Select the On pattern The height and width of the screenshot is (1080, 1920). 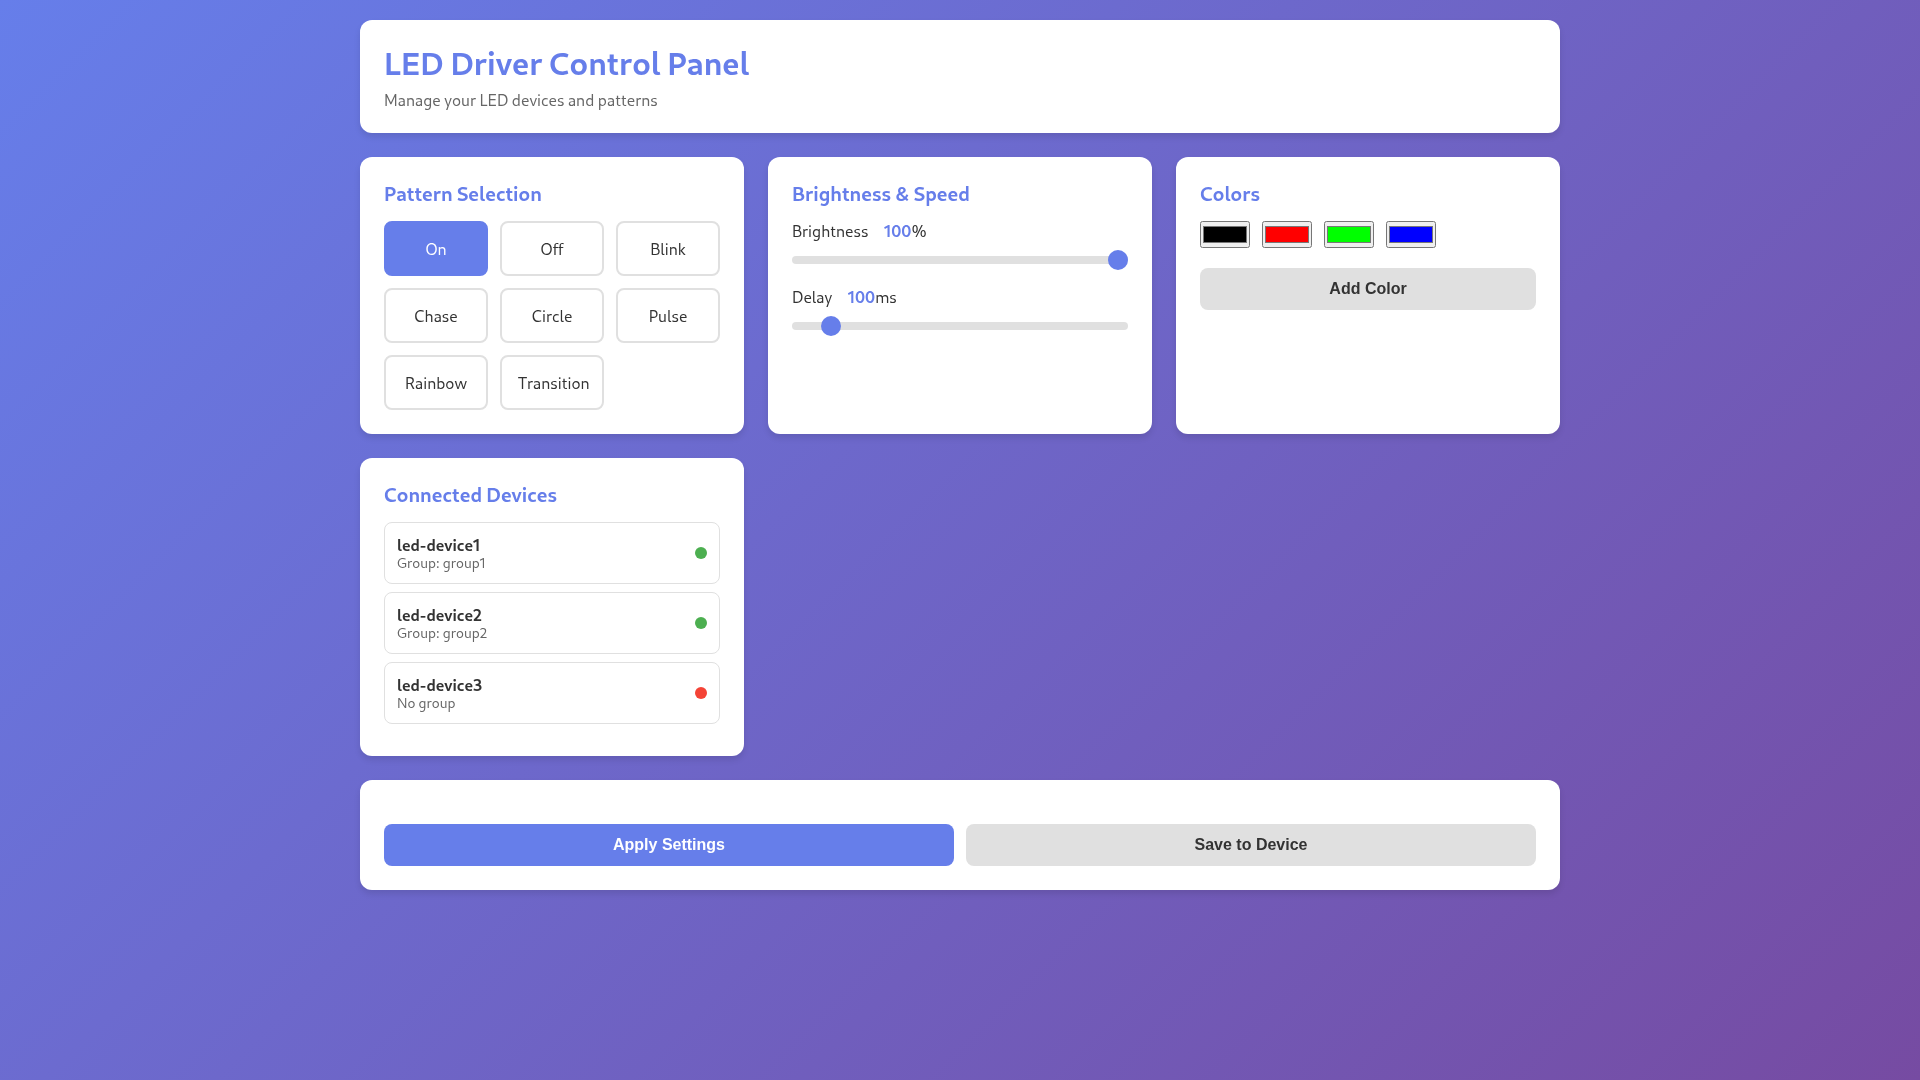coord(436,249)
